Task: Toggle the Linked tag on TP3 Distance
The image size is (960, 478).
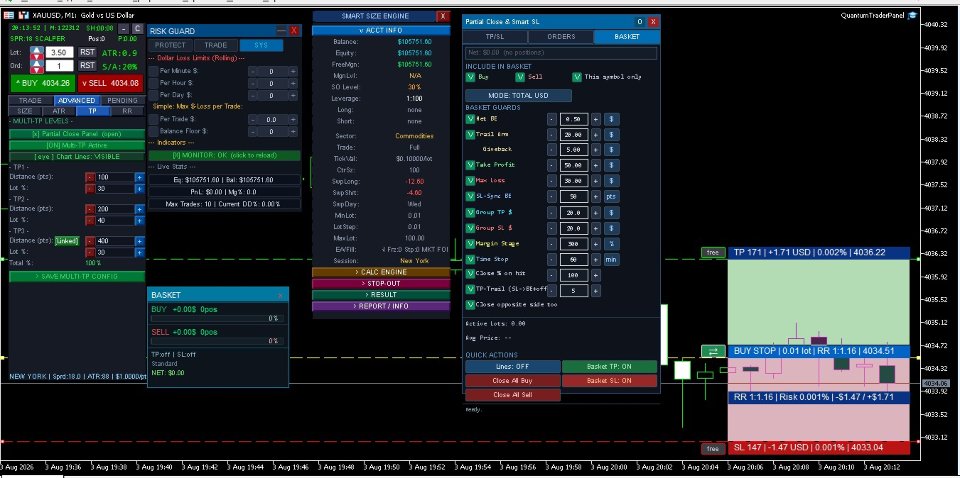Action: 67,241
